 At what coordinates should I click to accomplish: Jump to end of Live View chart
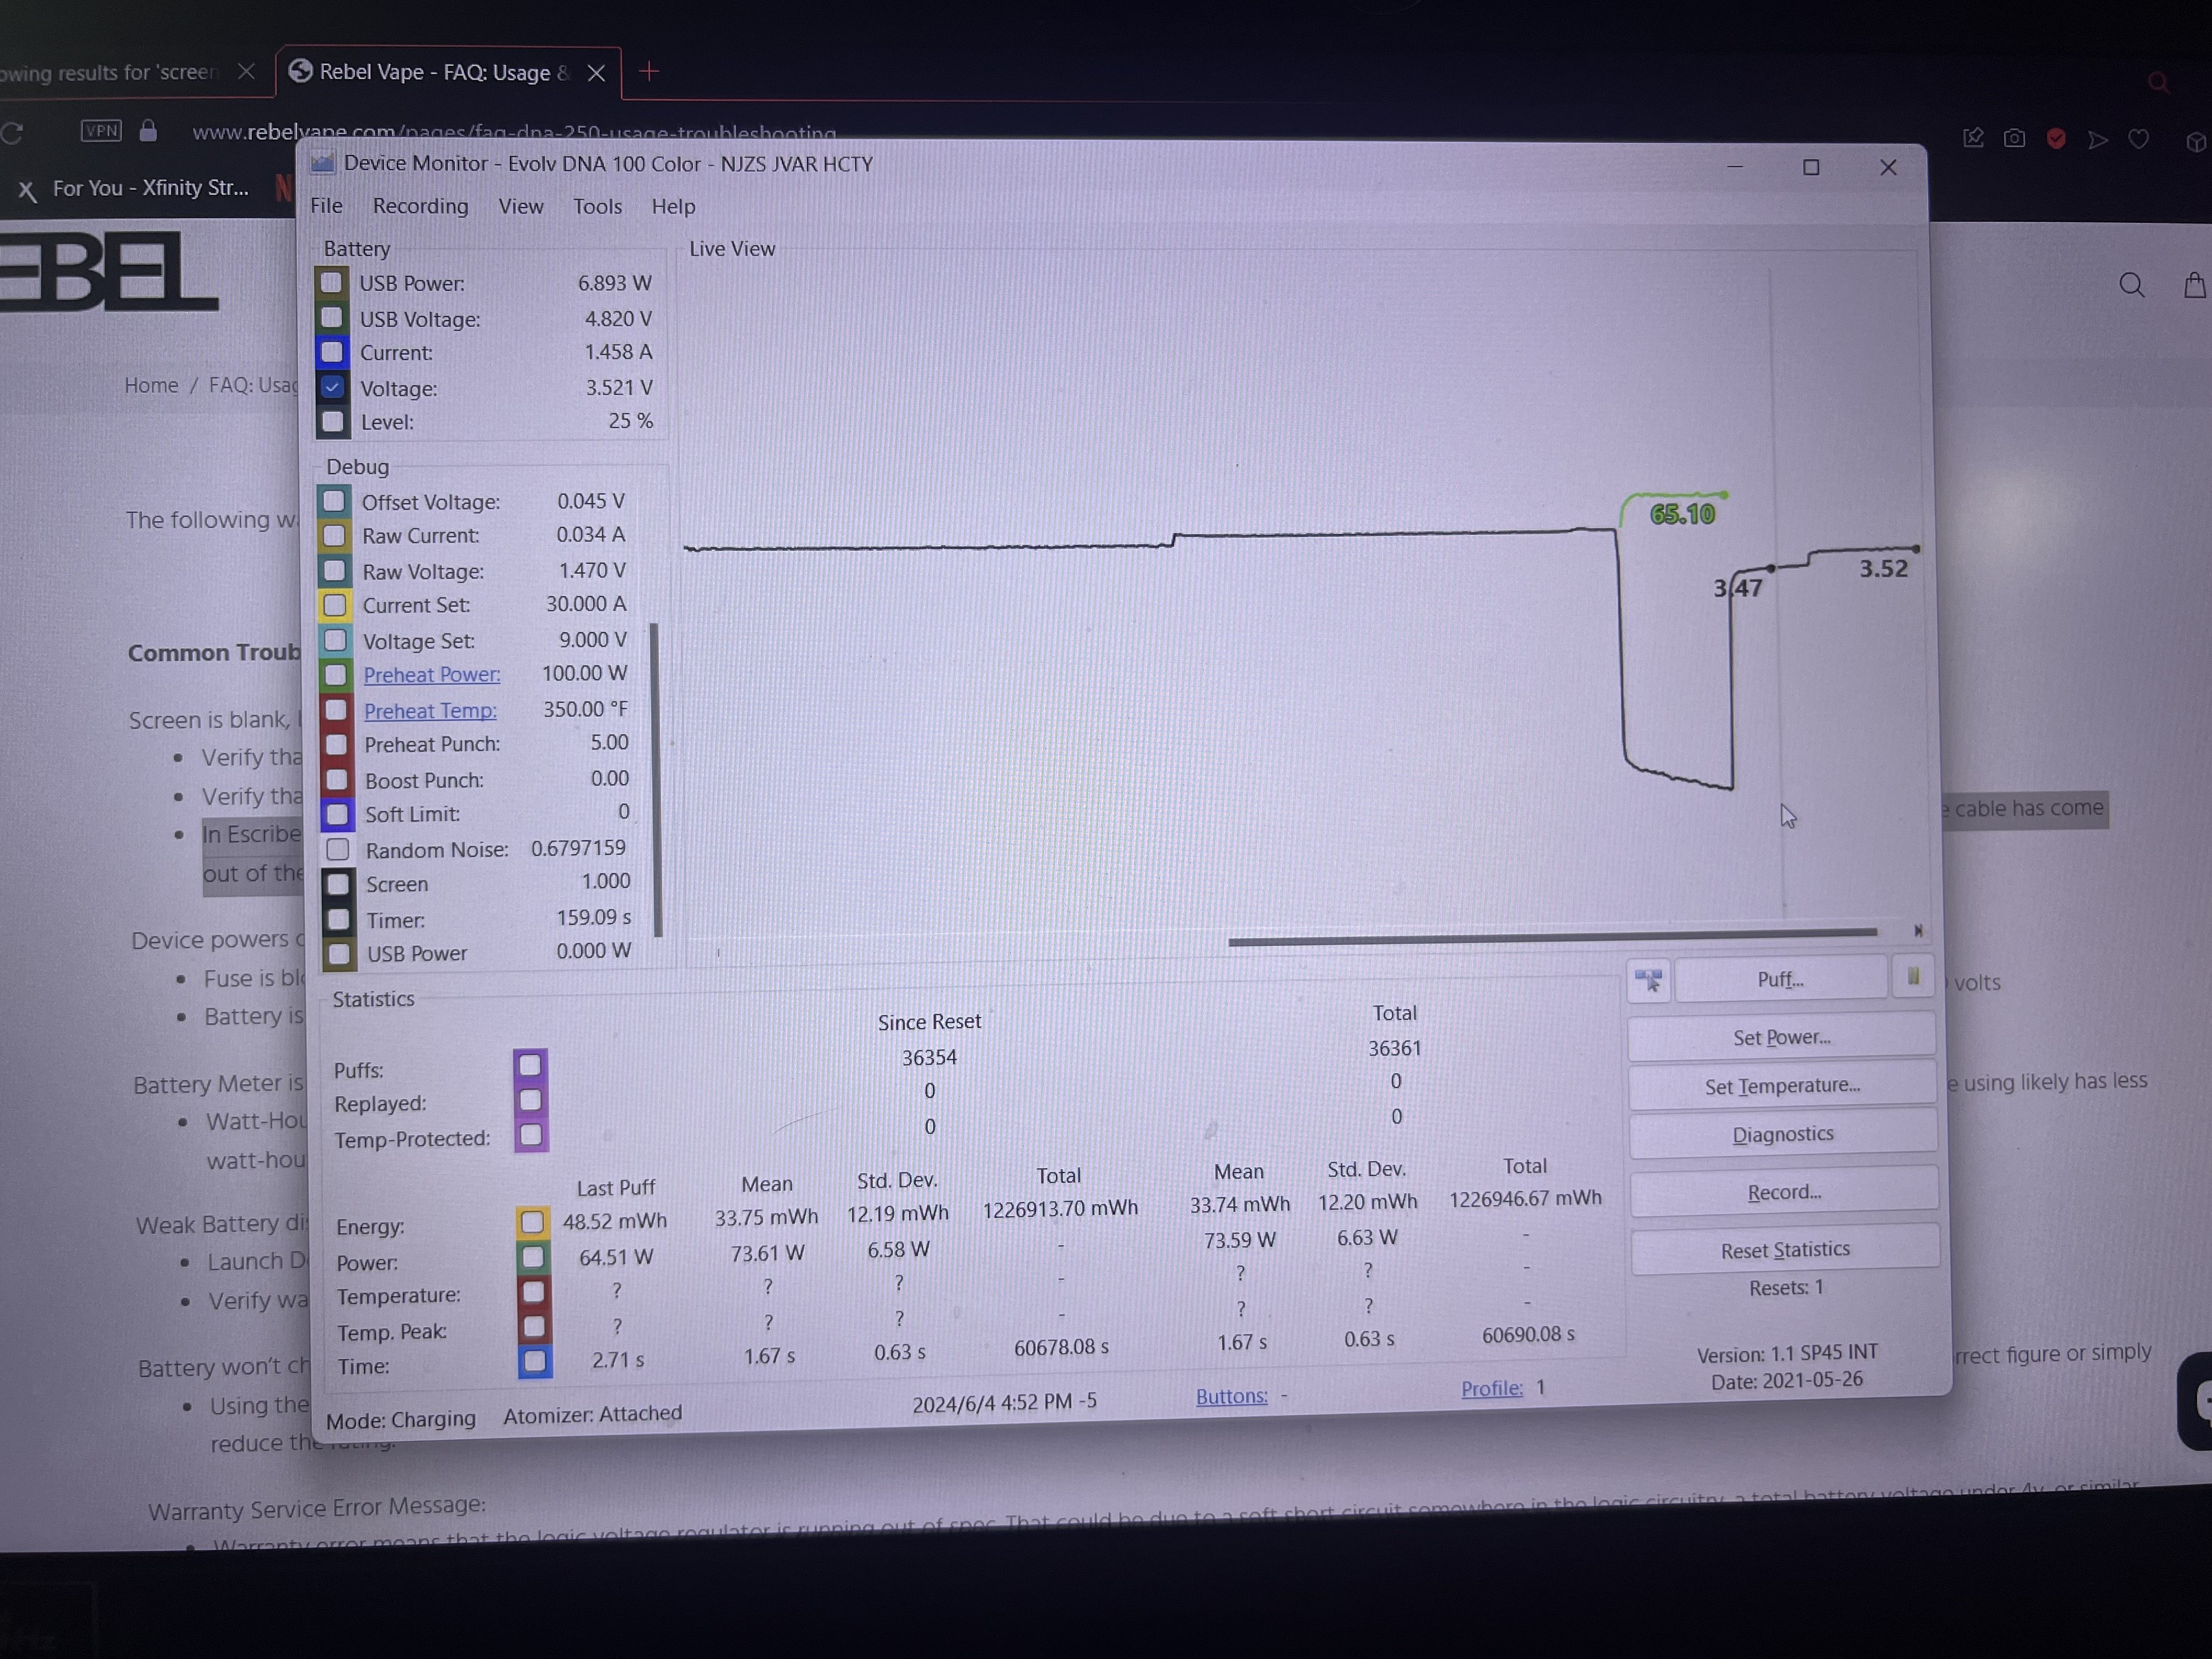(1918, 931)
